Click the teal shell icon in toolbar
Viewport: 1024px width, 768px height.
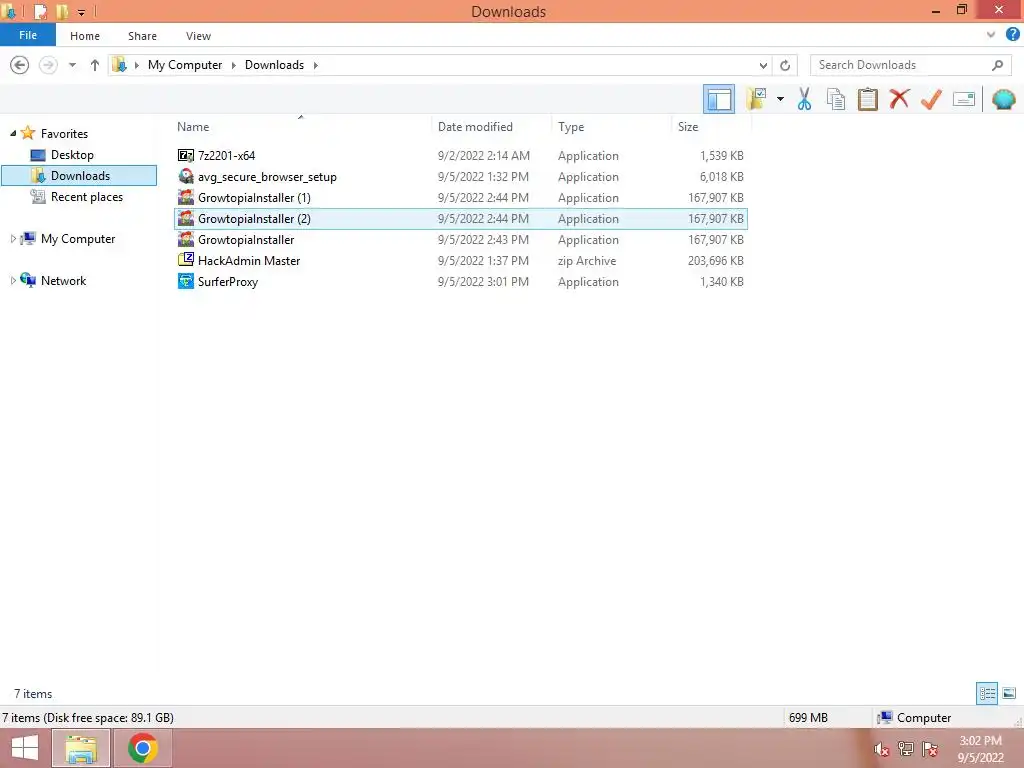[1004, 99]
